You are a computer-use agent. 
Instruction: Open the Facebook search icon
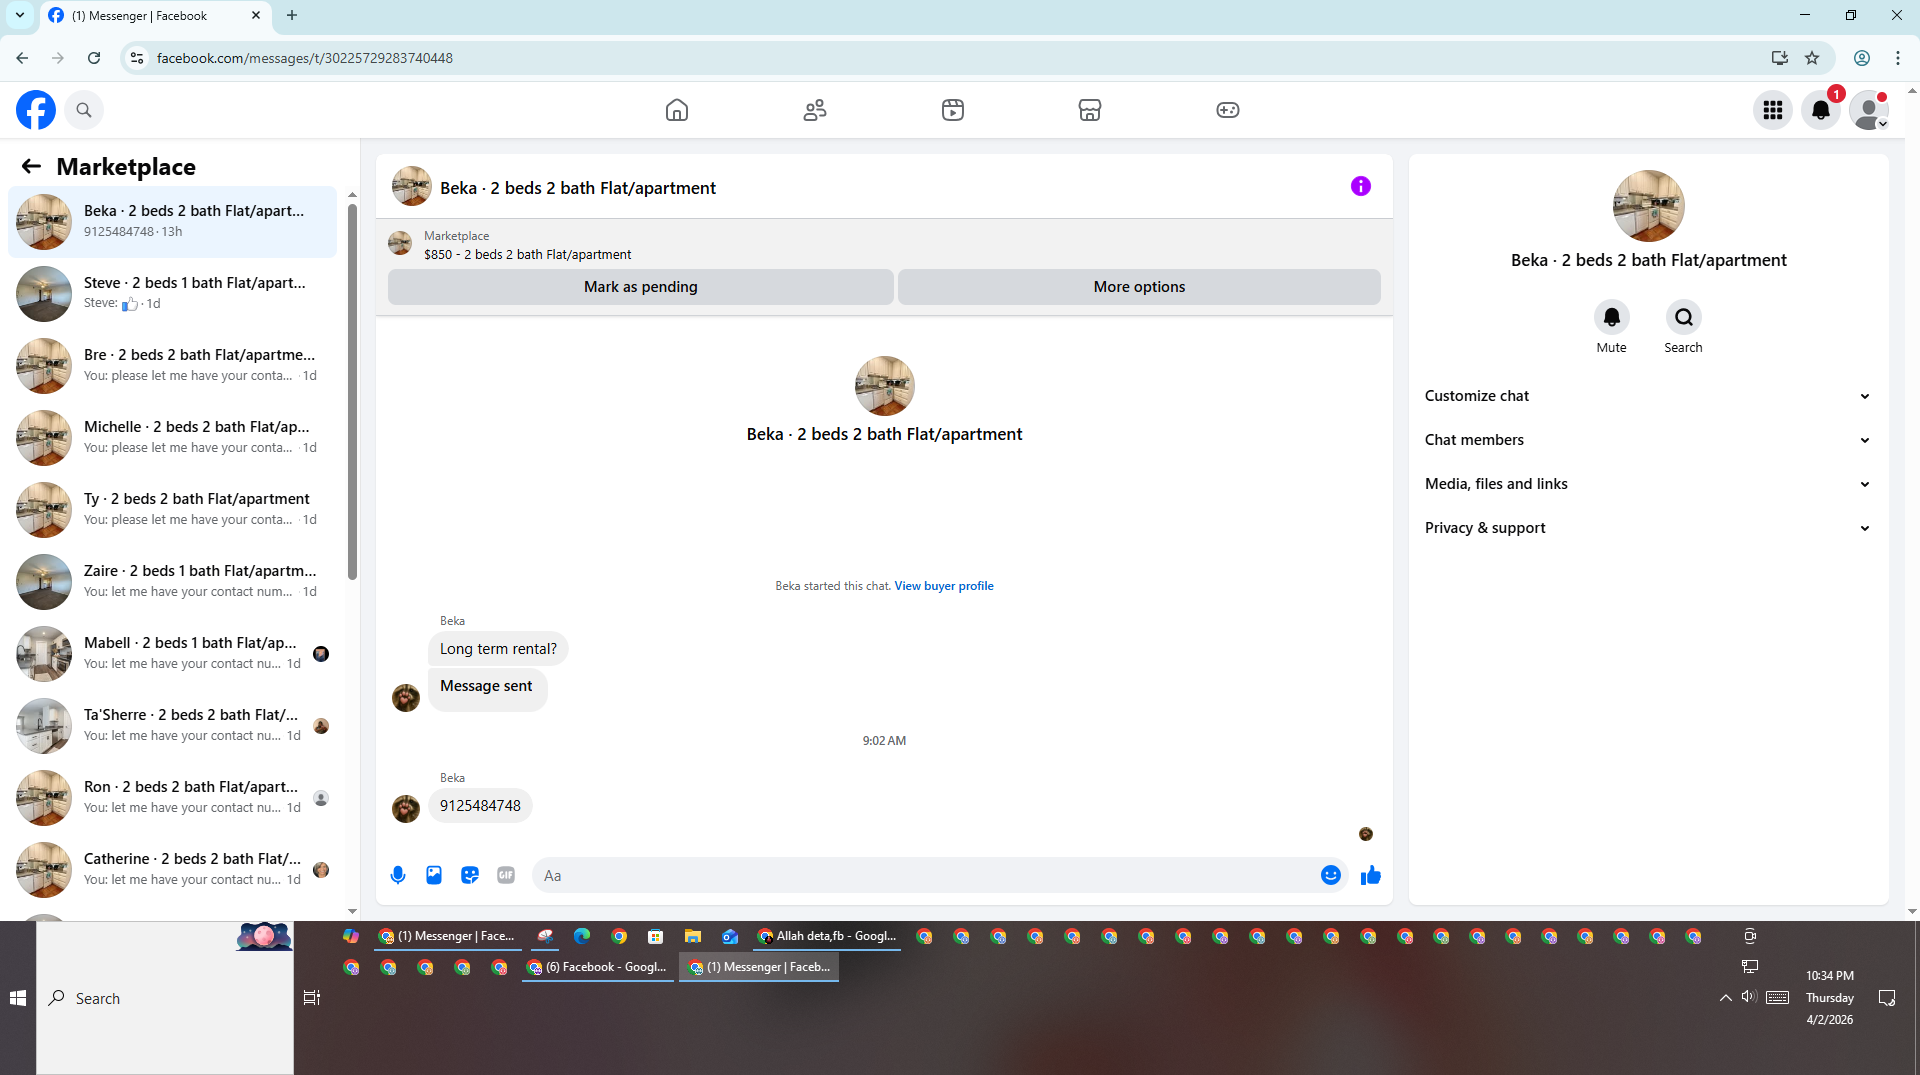pos(84,110)
